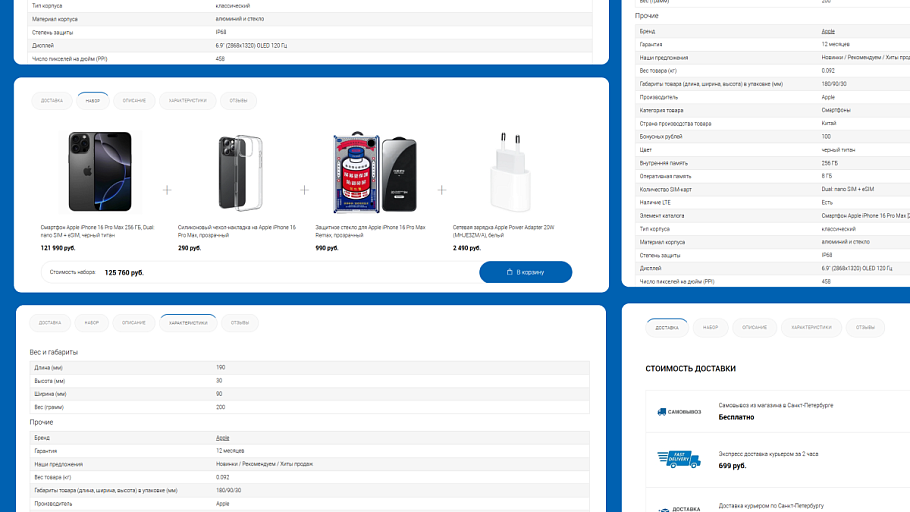Click the cart icon in В корзину button

510,272
